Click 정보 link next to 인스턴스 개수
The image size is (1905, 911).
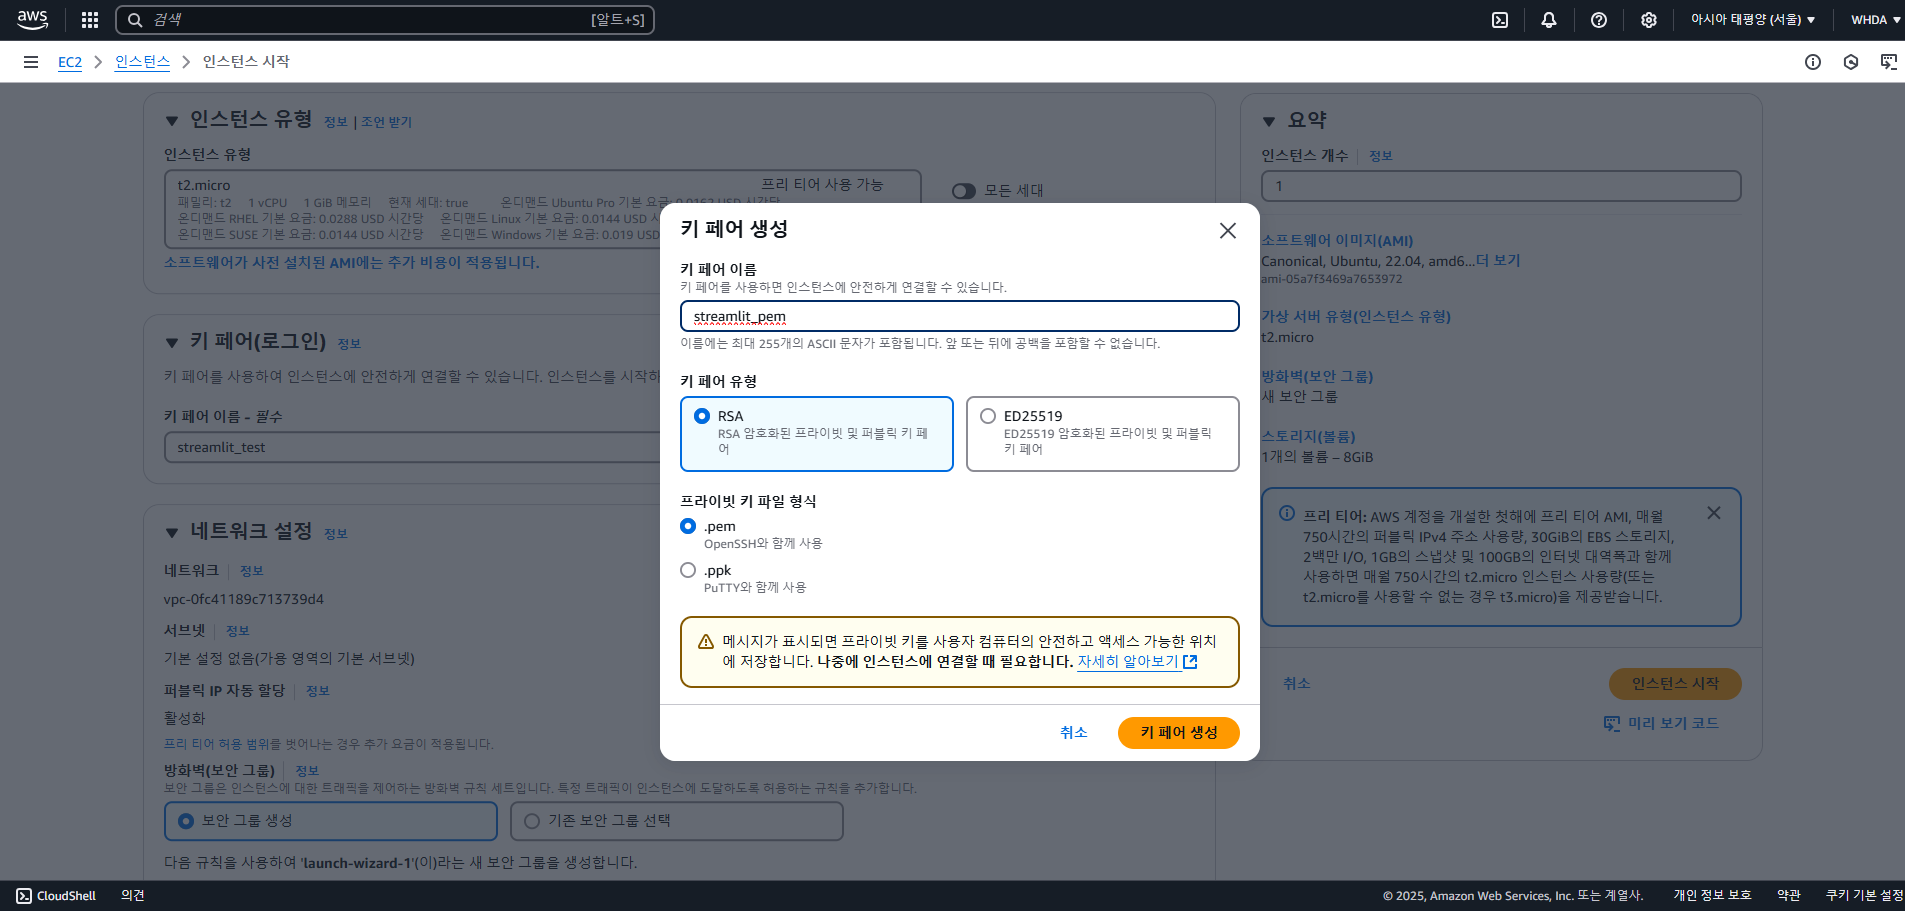[1380, 156]
